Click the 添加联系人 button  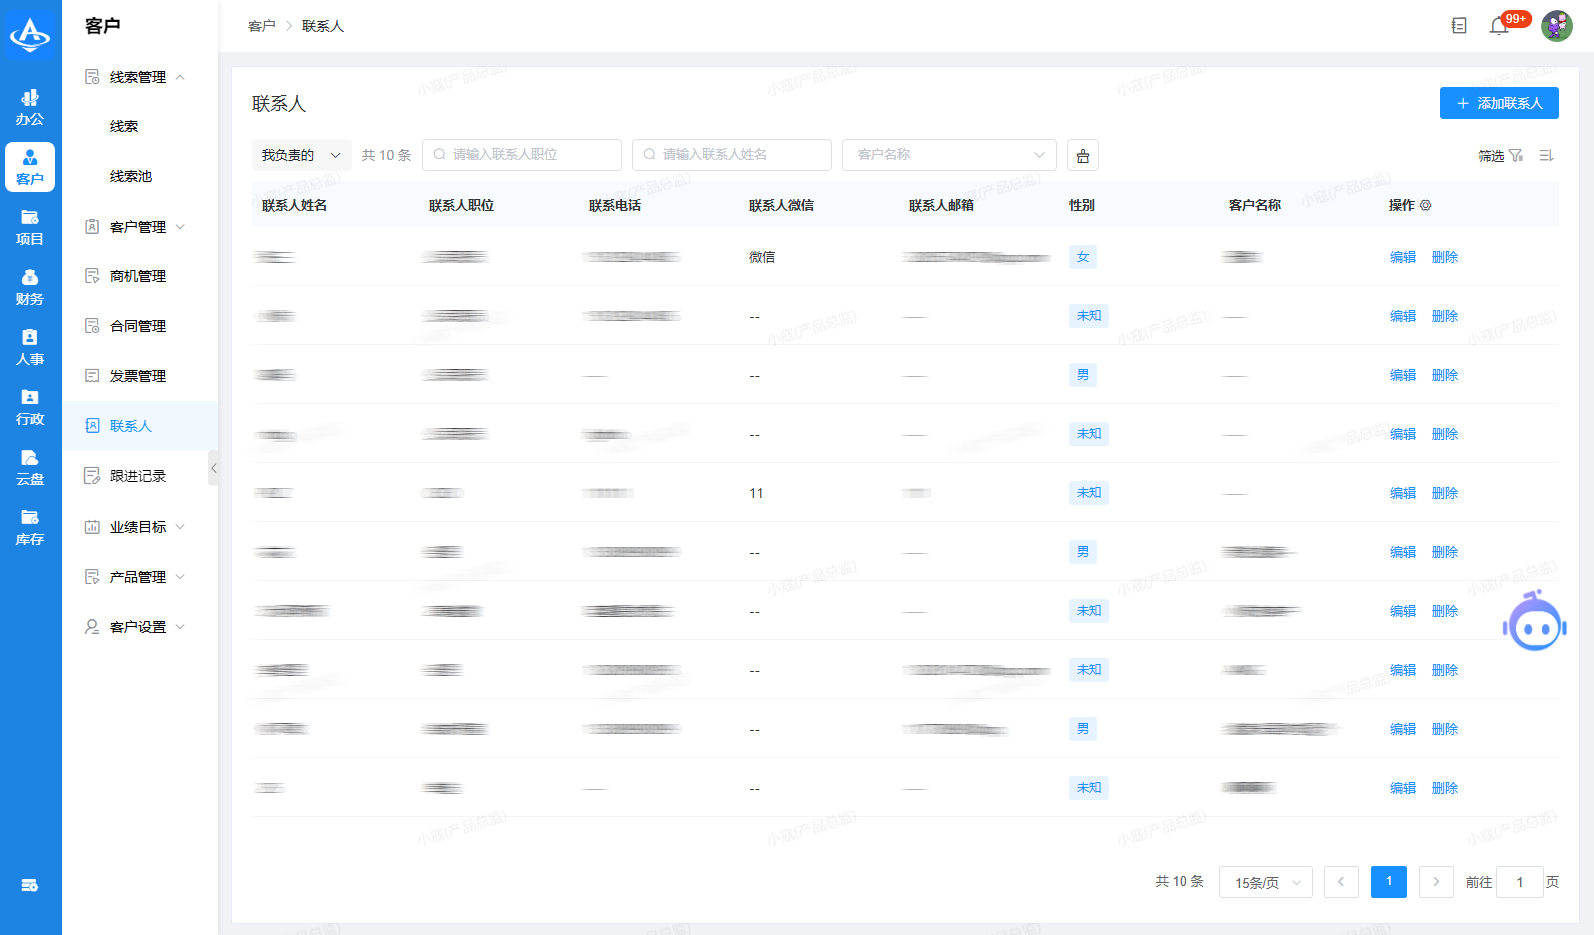click(x=1498, y=103)
